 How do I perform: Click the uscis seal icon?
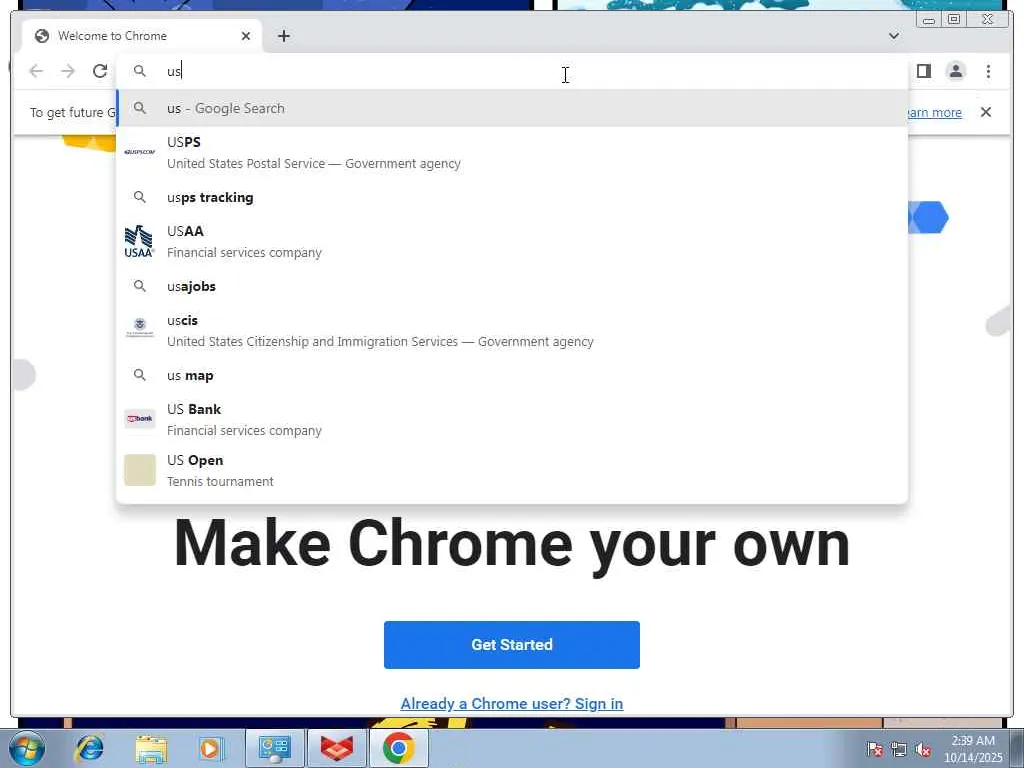(x=140, y=327)
